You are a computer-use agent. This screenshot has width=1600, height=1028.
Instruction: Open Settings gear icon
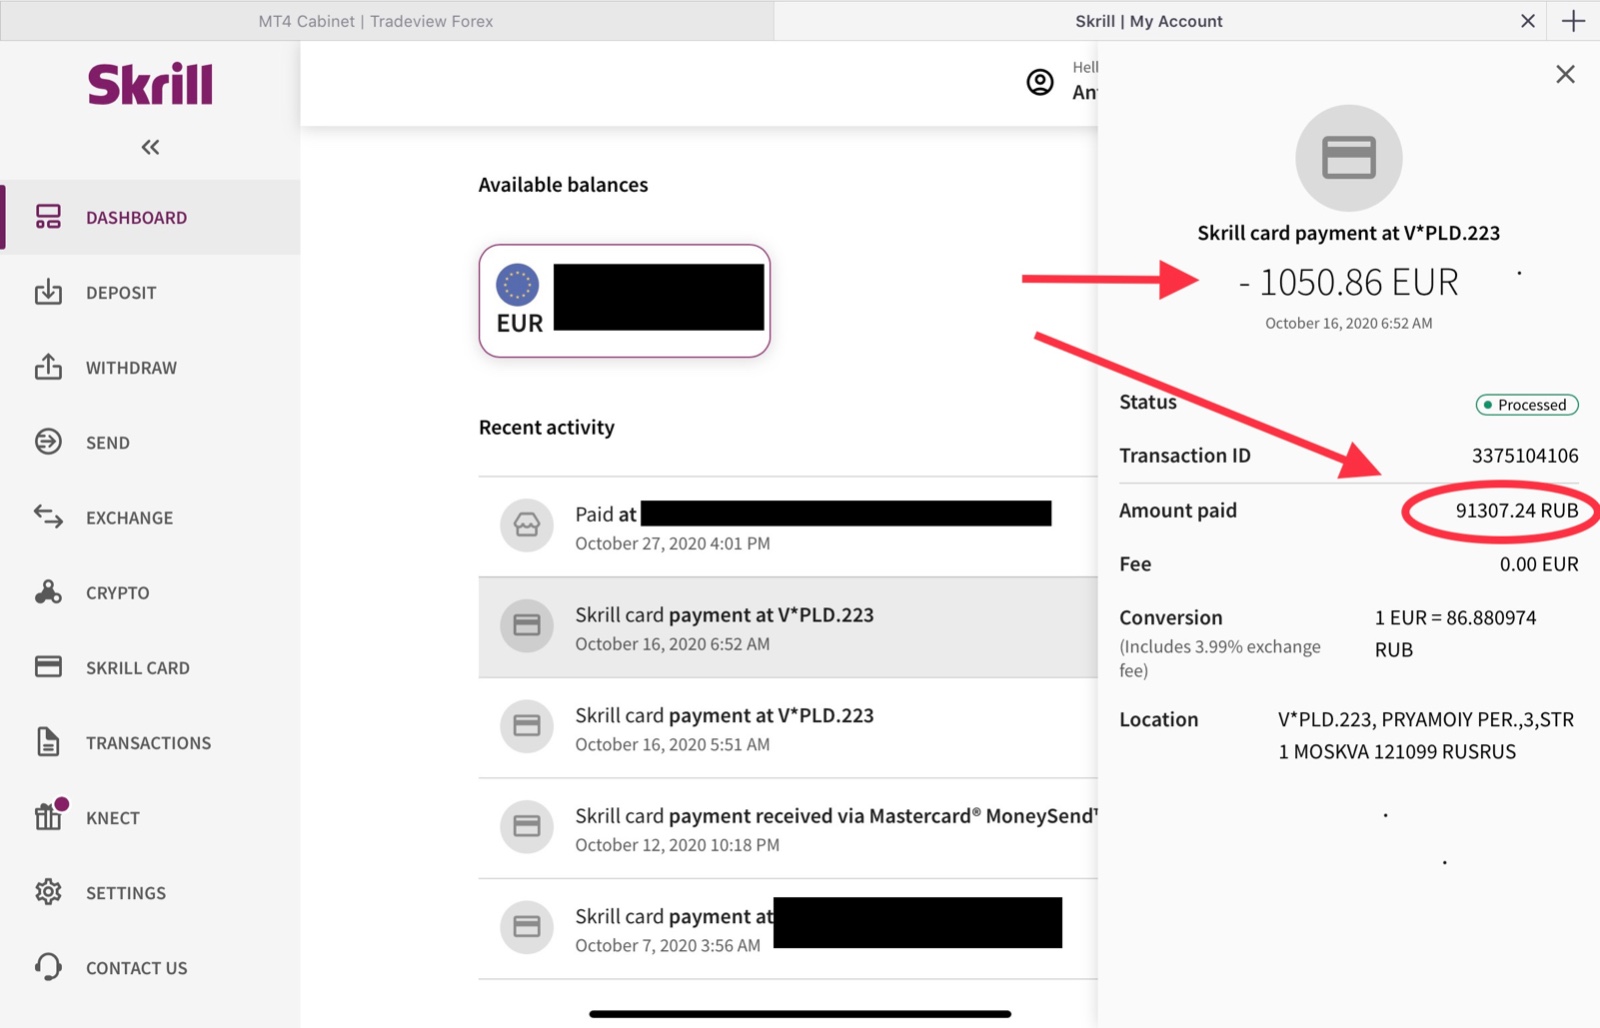click(48, 892)
